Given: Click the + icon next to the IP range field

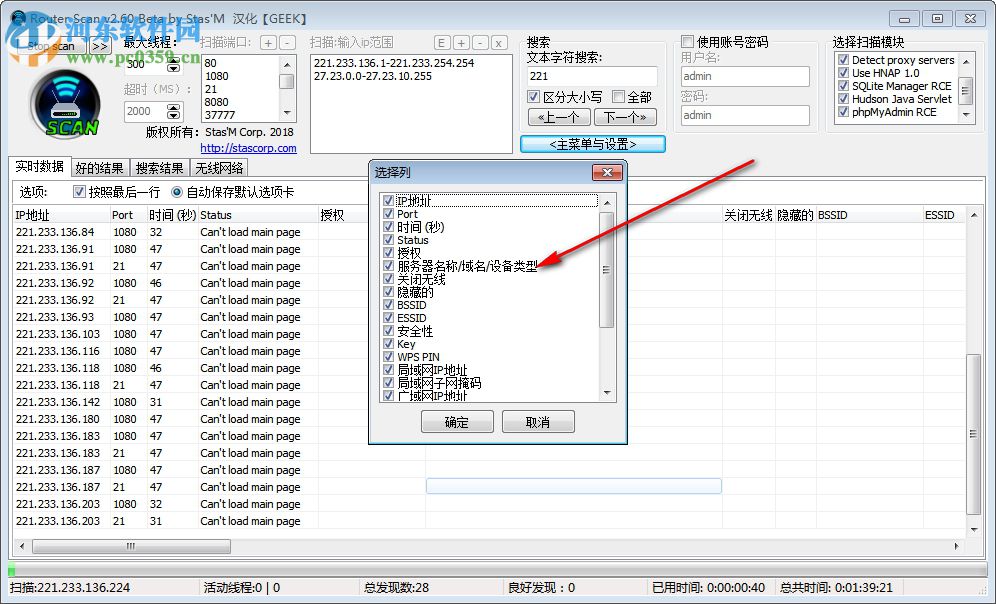Looking at the screenshot, I should tap(461, 43).
